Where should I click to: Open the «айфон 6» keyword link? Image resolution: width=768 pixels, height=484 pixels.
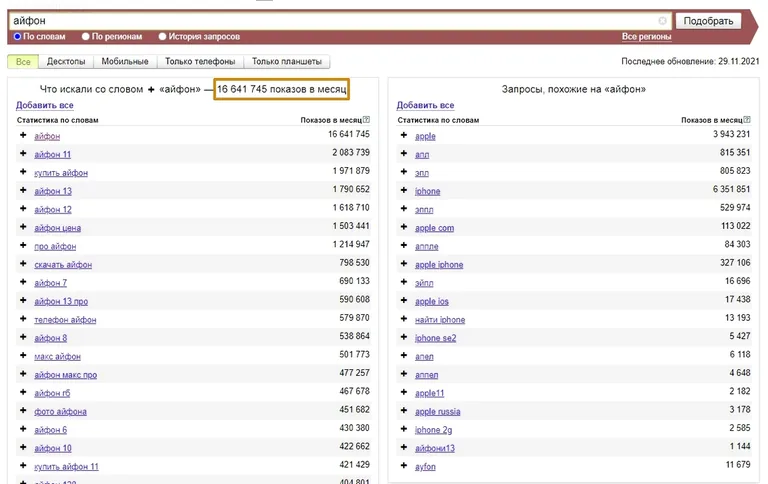click(x=50, y=430)
